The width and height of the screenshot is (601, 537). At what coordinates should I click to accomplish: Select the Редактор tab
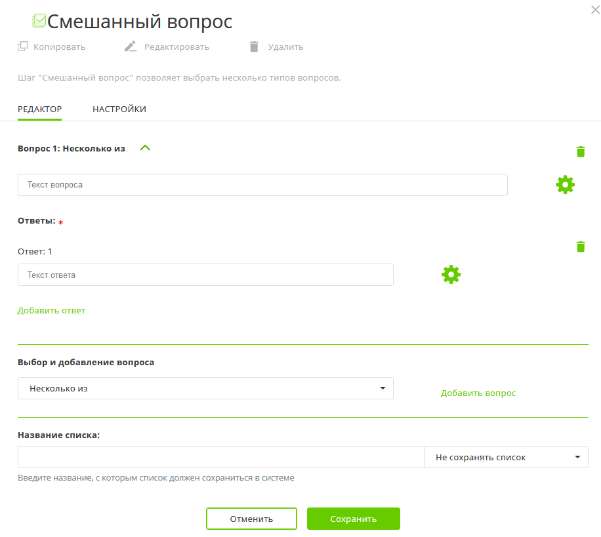40,109
